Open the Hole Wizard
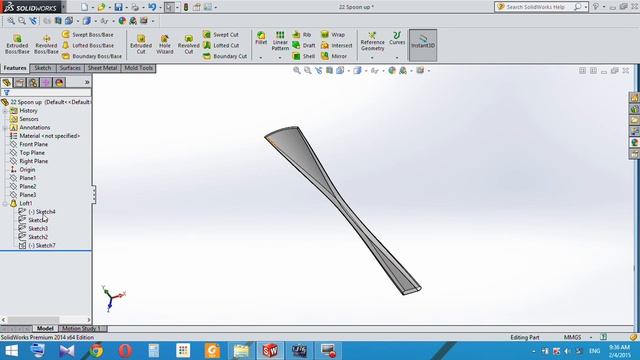640x360 pixels. (x=164, y=44)
